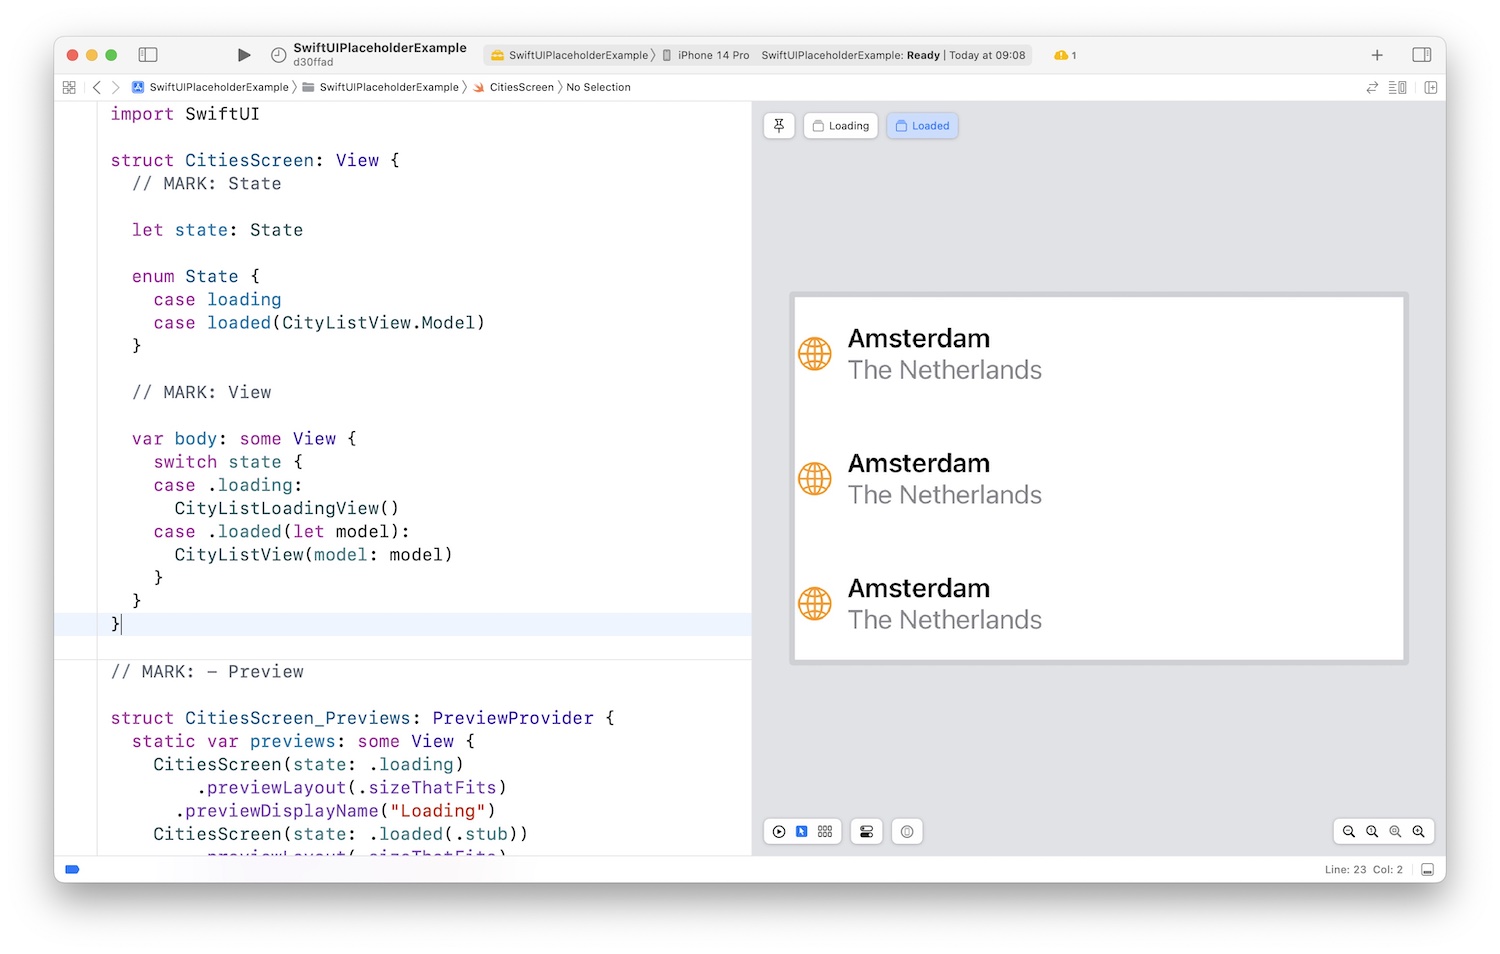The width and height of the screenshot is (1500, 954).
Task: Toggle the left Navigator sidebar
Action: point(148,55)
